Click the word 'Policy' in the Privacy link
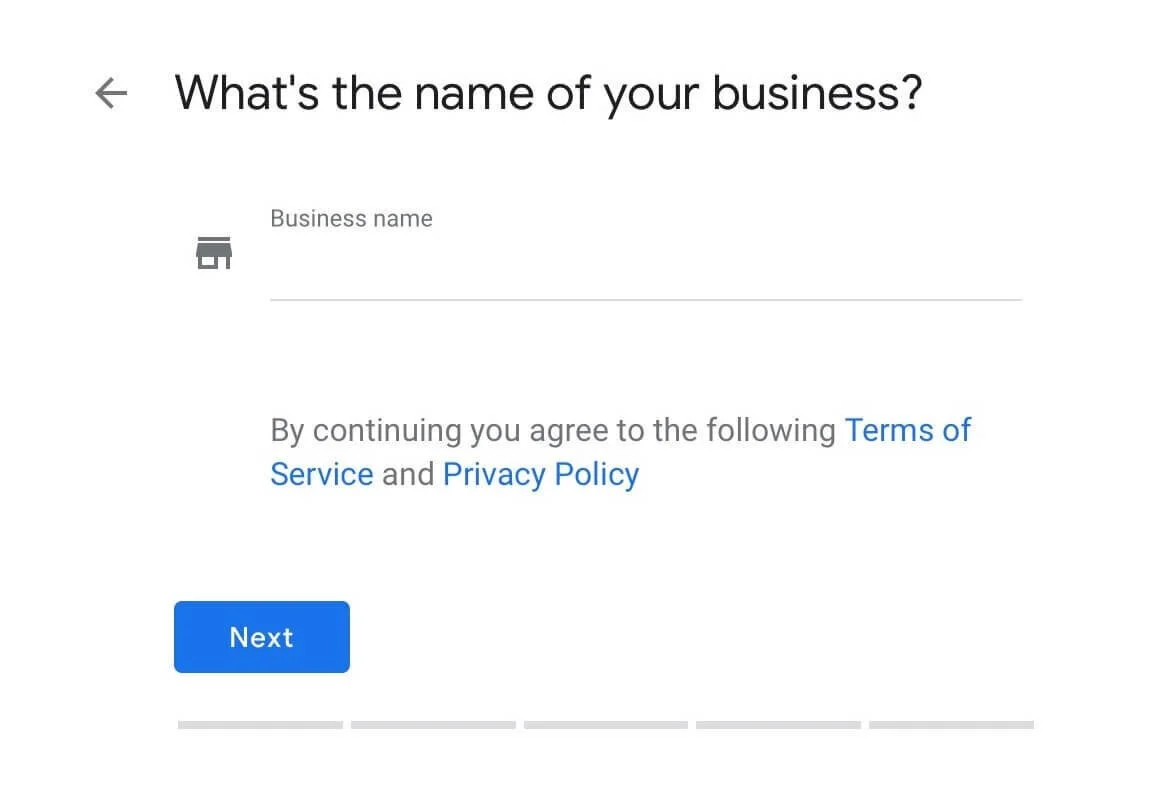The width and height of the screenshot is (1152, 809). tap(596, 474)
